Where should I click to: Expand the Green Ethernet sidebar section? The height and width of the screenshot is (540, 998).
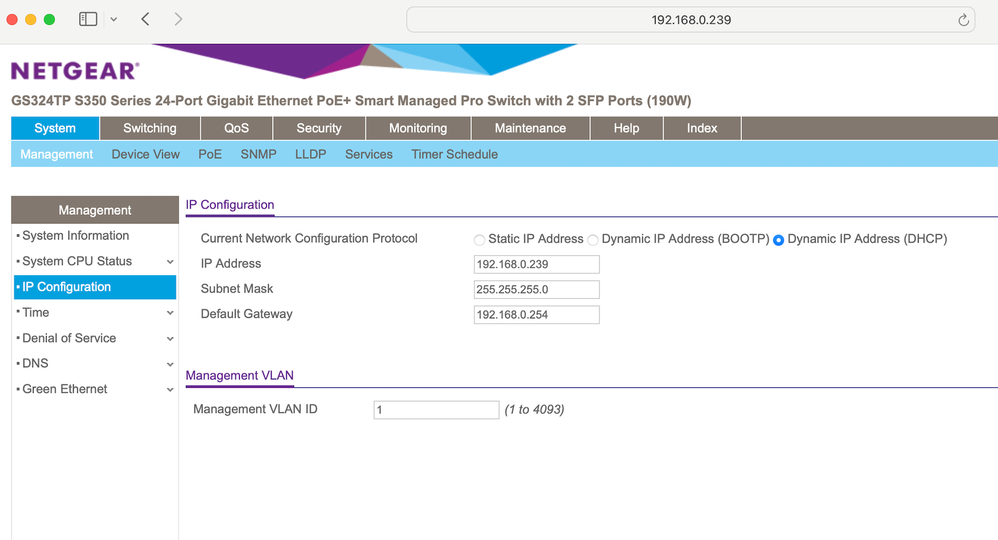170,390
